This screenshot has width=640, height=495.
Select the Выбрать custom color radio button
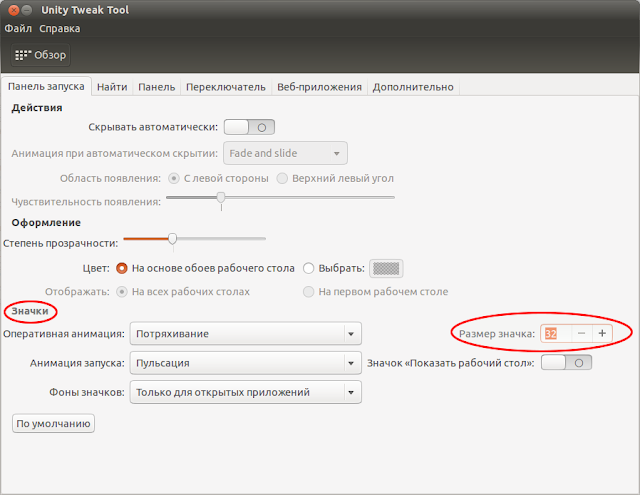[309, 268]
